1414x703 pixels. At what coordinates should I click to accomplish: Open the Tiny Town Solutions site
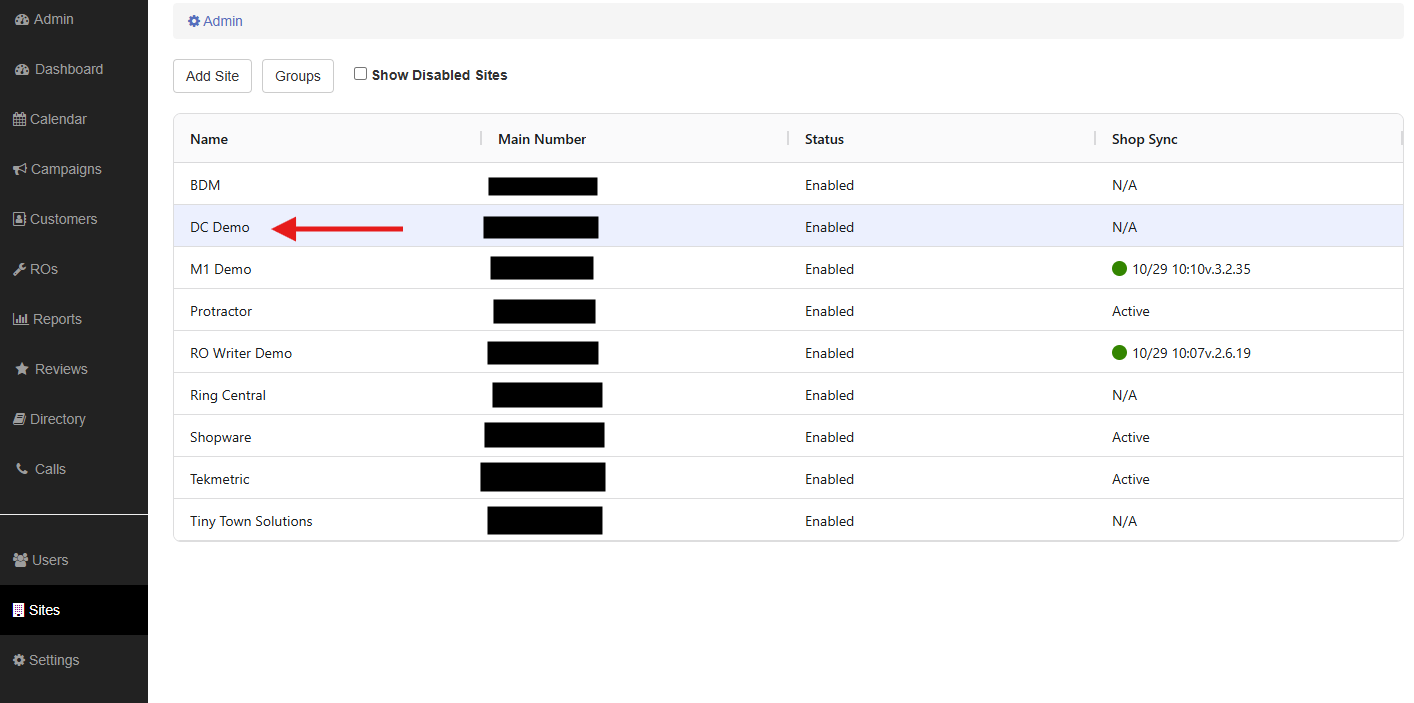tap(251, 521)
